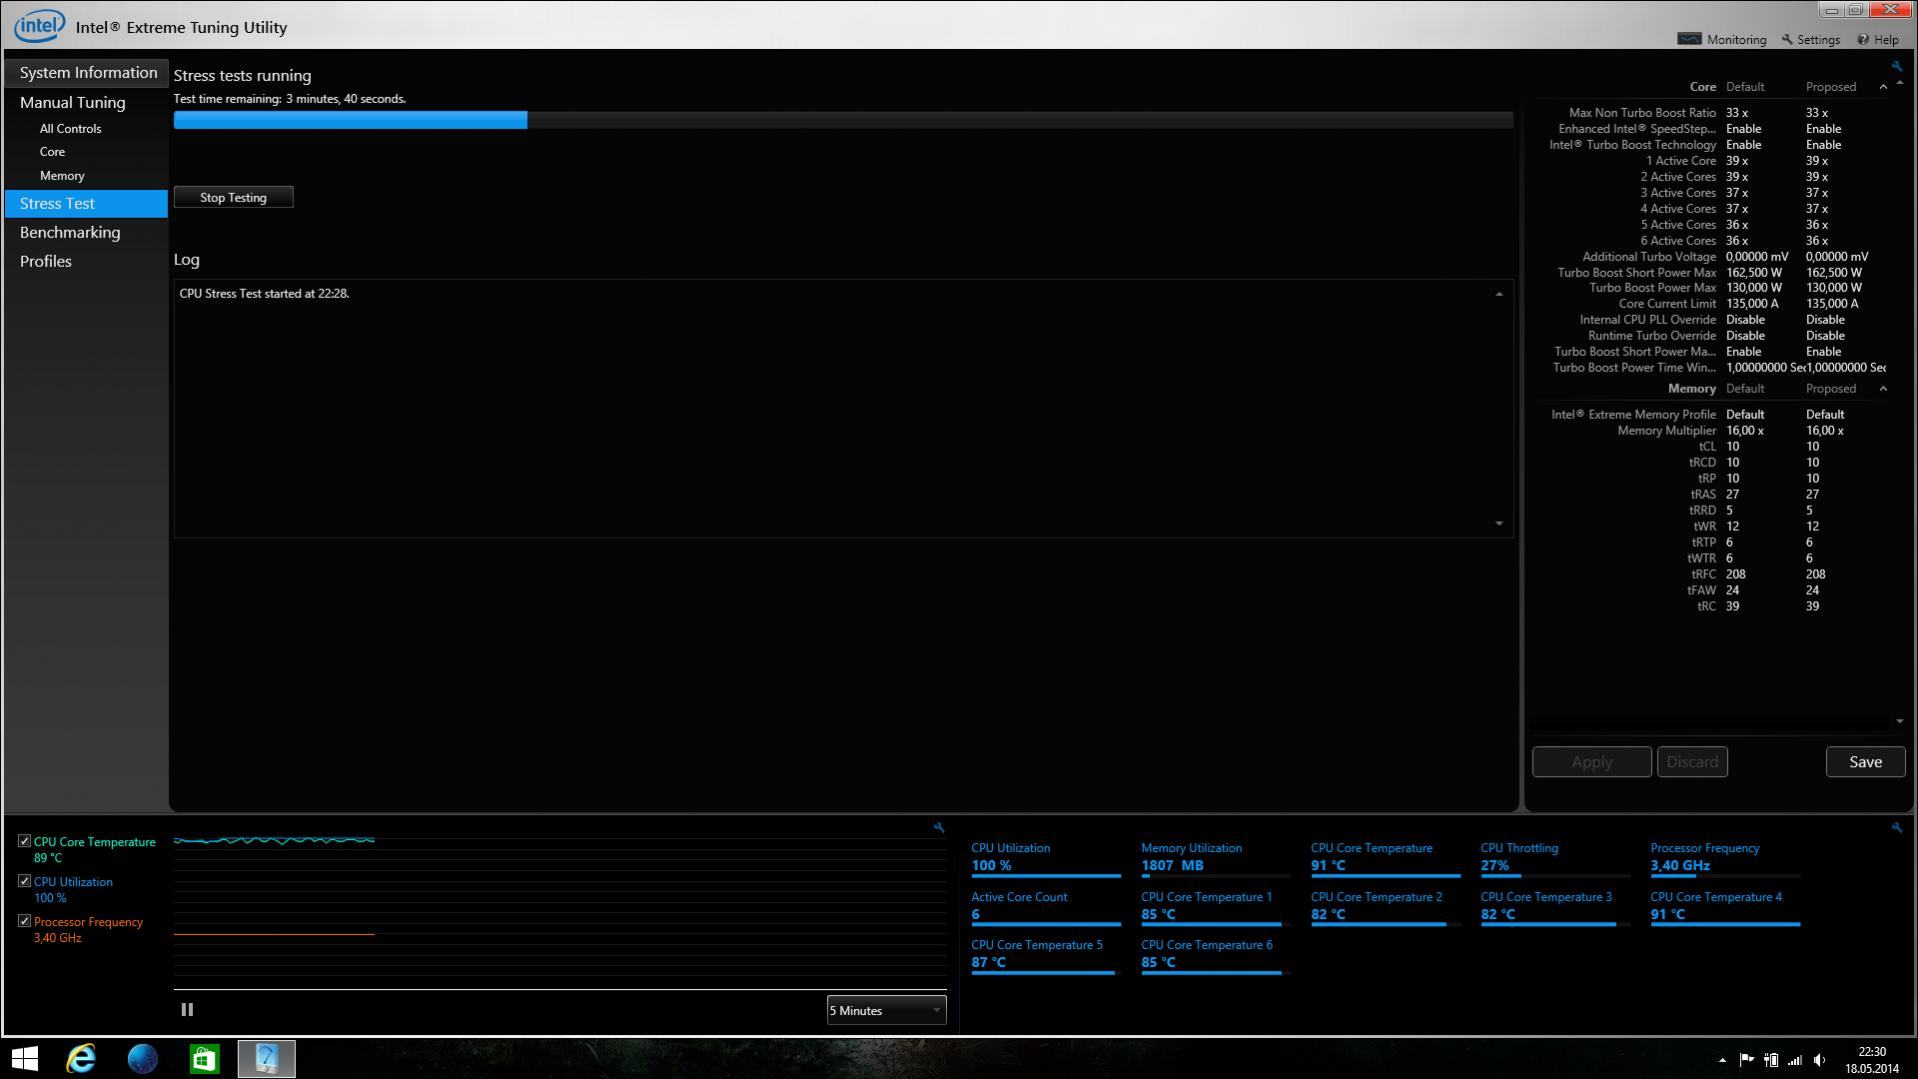Click the settings panel scroll up arrow
Viewport: 1918px width, 1079px height.
pyautogui.click(x=1900, y=85)
